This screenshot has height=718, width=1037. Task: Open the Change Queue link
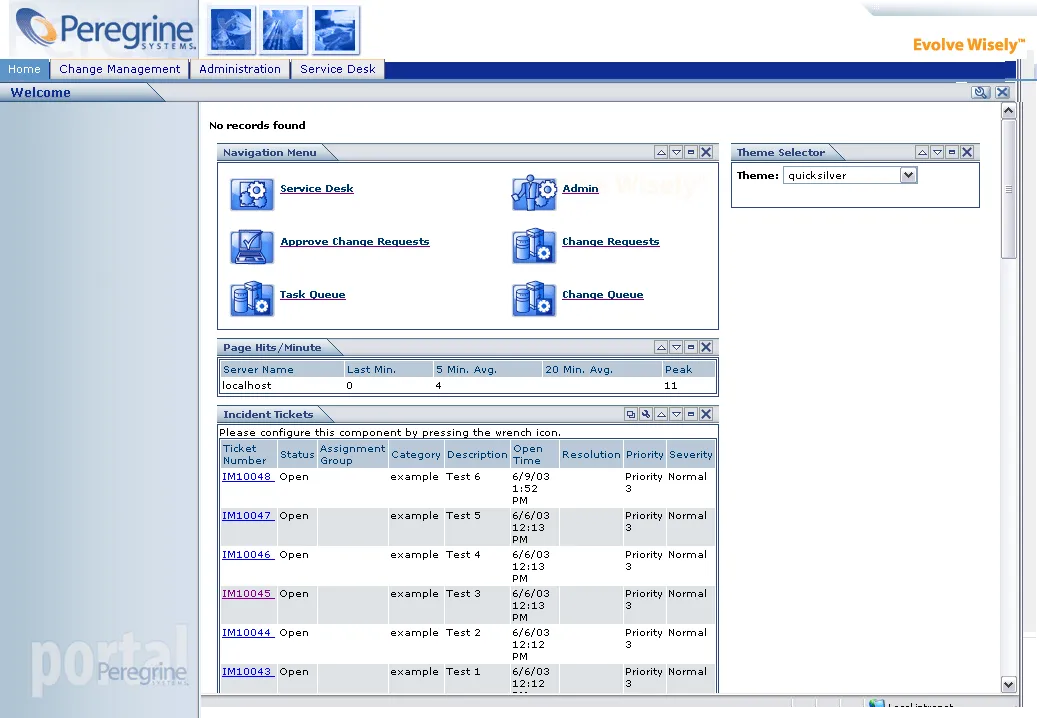[602, 294]
